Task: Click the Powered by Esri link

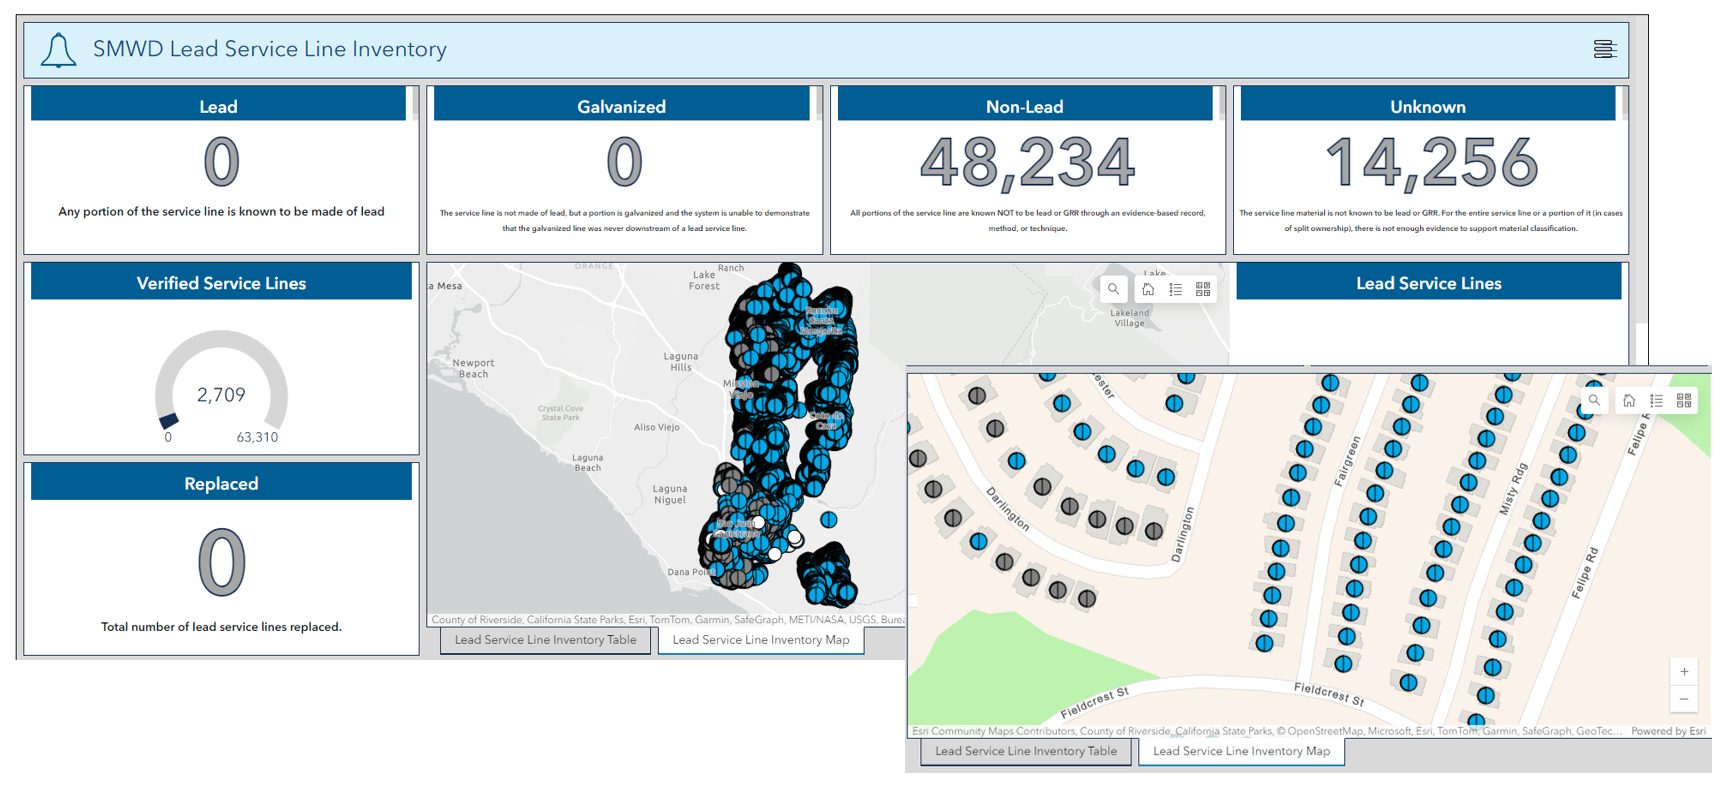Action: (1668, 731)
